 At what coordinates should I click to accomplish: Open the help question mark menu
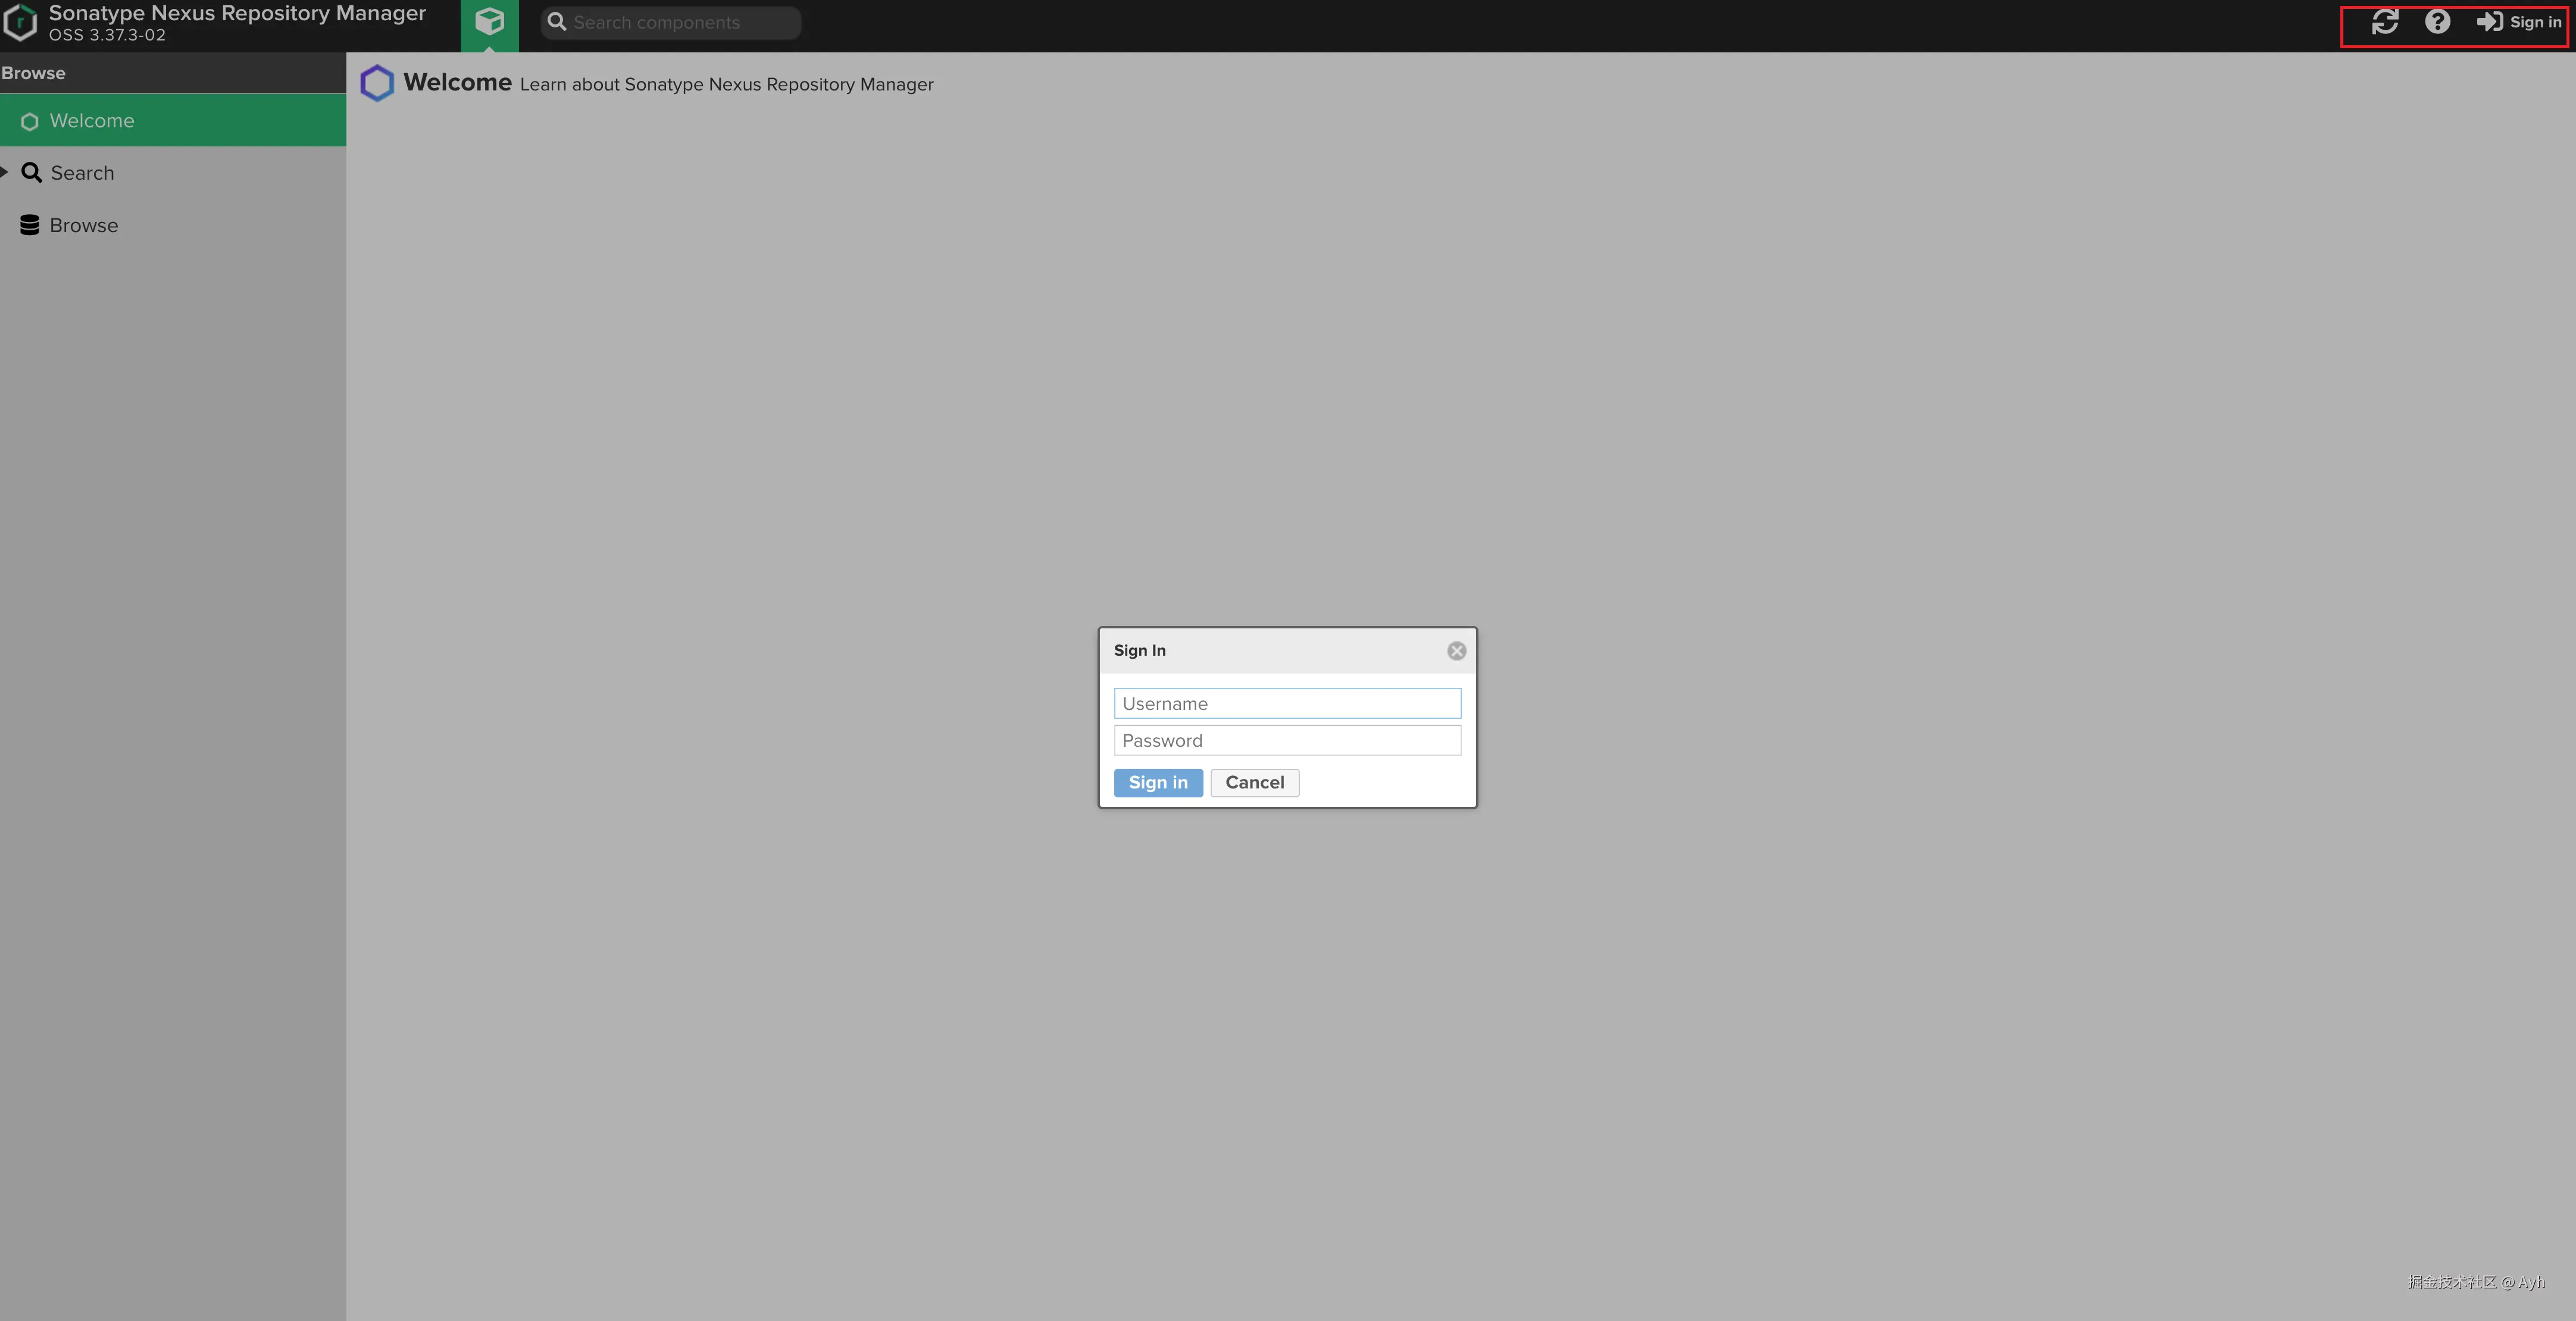(x=2437, y=22)
